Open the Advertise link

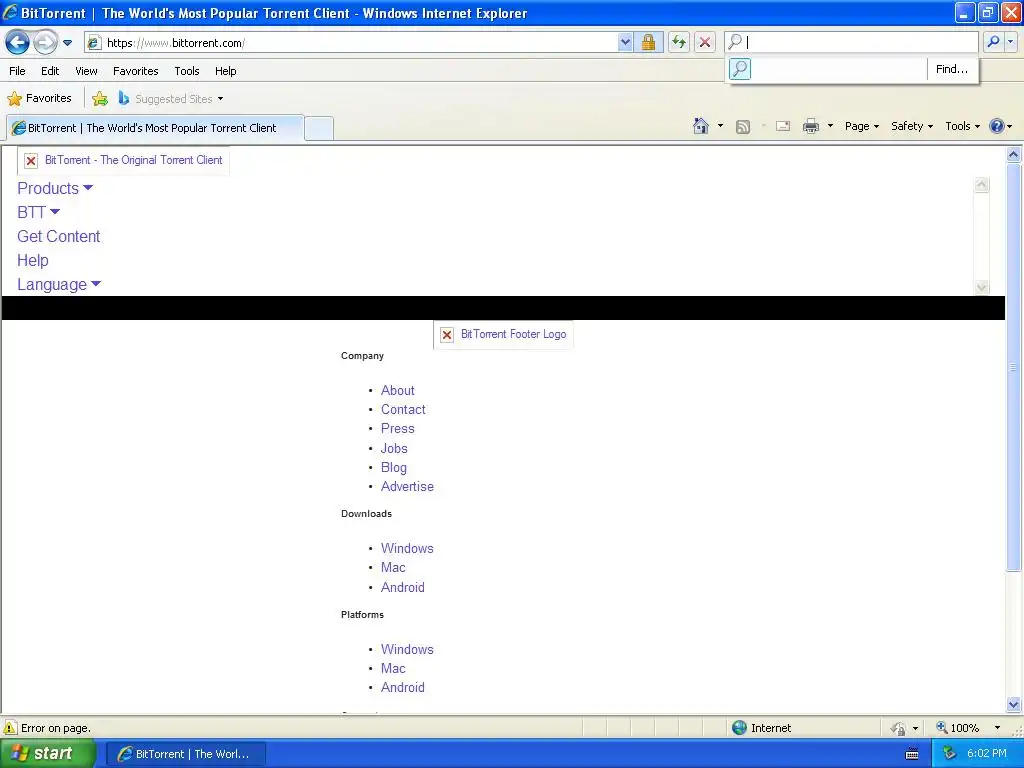click(x=407, y=487)
